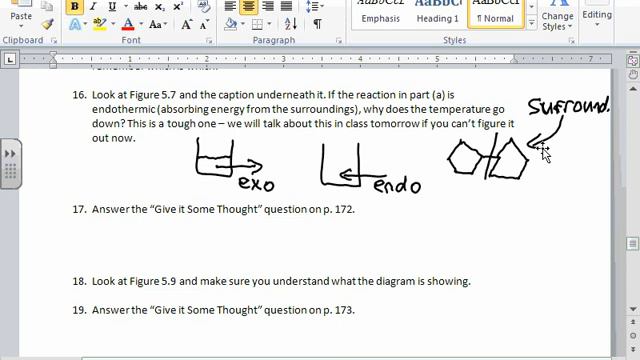Go to previous page button
The width and height of the screenshot is (640, 360).
(x=633, y=322)
